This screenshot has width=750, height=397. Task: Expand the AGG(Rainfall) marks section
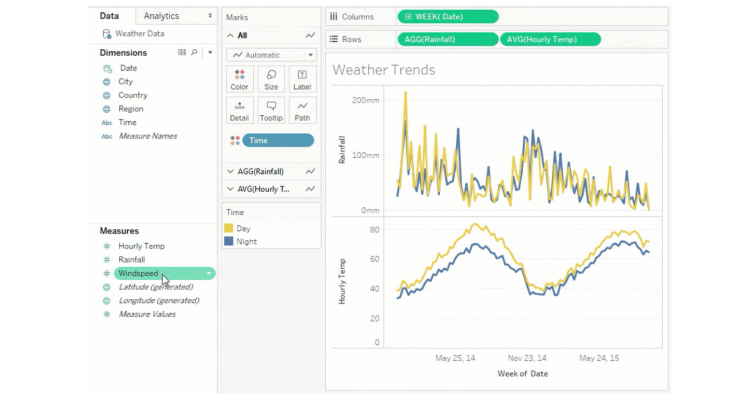point(231,171)
